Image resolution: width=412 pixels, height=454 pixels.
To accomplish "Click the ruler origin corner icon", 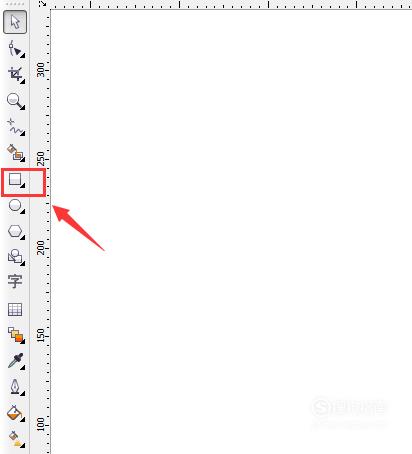I will (x=42, y=4).
